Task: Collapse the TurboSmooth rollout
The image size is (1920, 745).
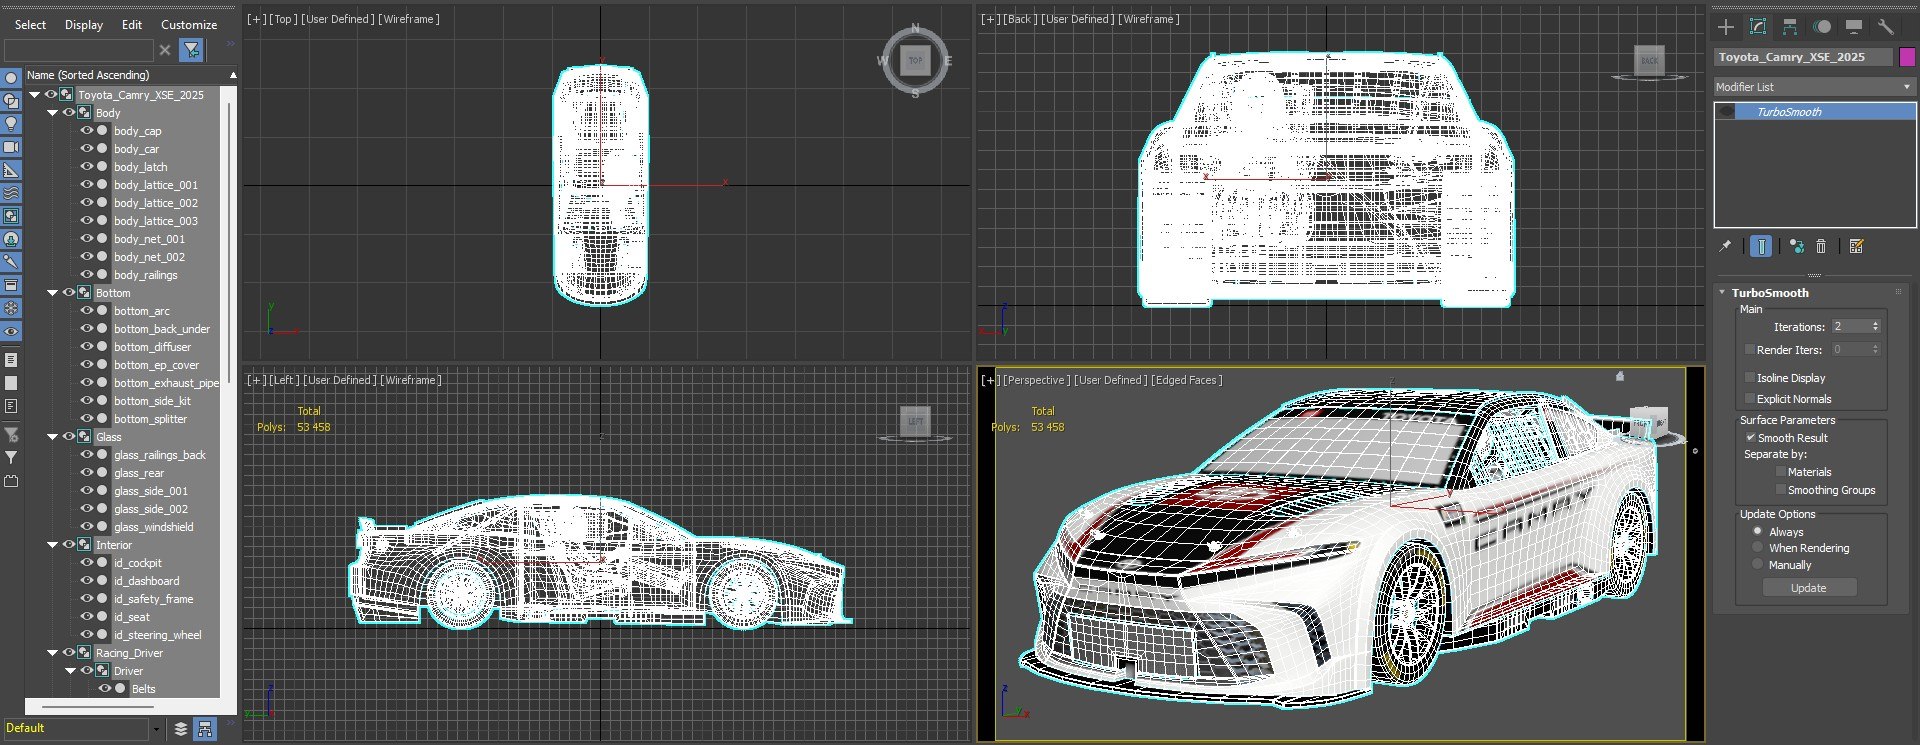Action: click(x=1722, y=293)
